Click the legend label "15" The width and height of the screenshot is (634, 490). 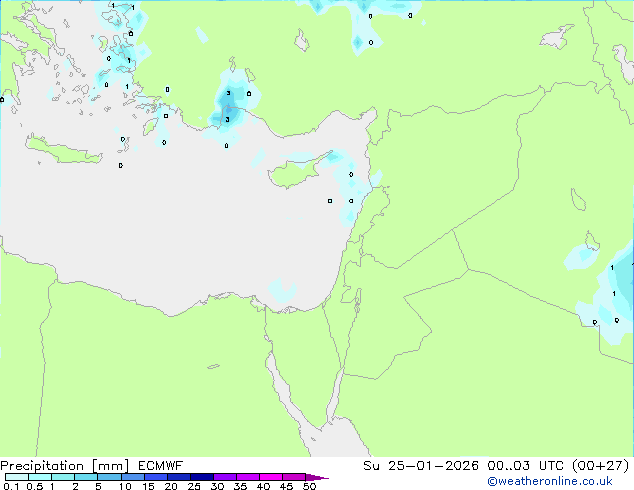tap(148, 486)
